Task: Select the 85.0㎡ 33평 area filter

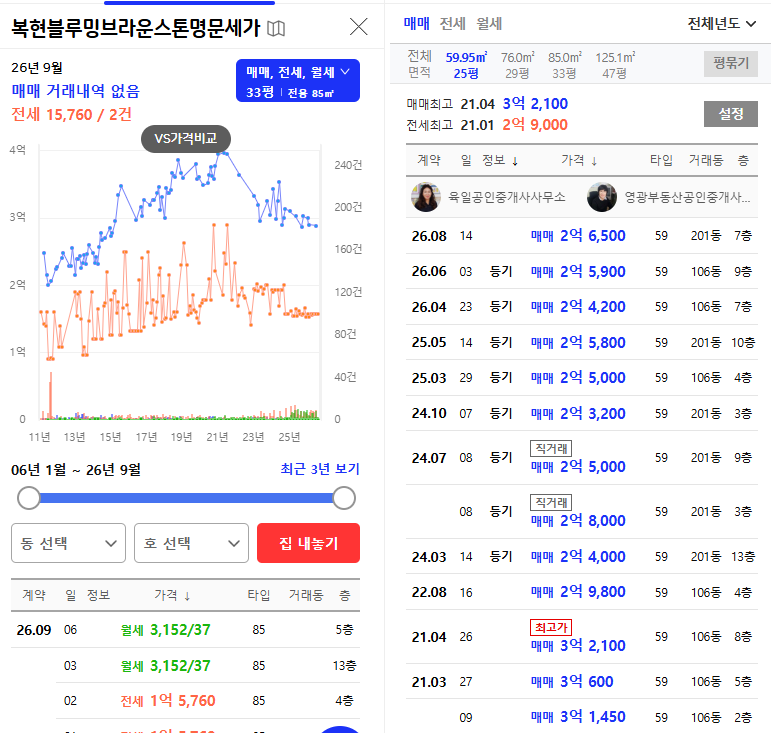Action: [x=564, y=65]
